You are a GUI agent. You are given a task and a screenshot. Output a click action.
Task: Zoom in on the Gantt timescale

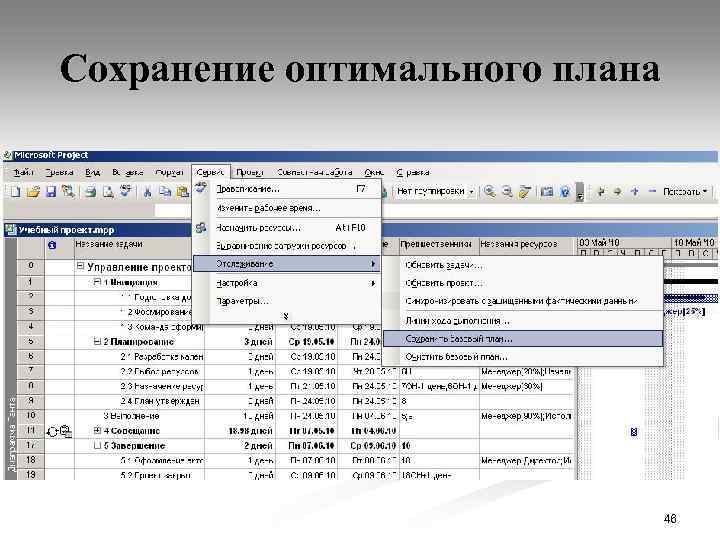click(x=489, y=191)
